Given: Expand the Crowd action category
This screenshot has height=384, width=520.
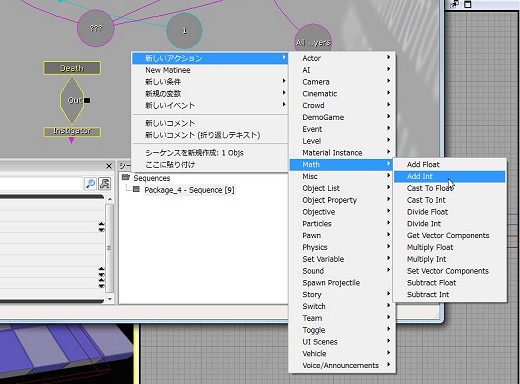Looking at the screenshot, I should tap(342, 105).
